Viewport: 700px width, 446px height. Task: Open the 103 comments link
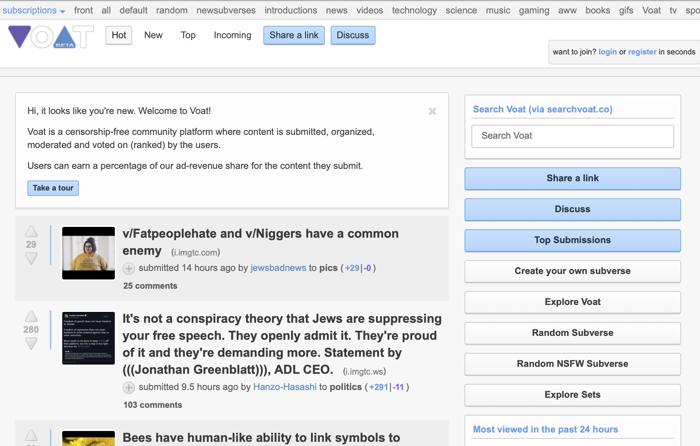click(x=153, y=405)
